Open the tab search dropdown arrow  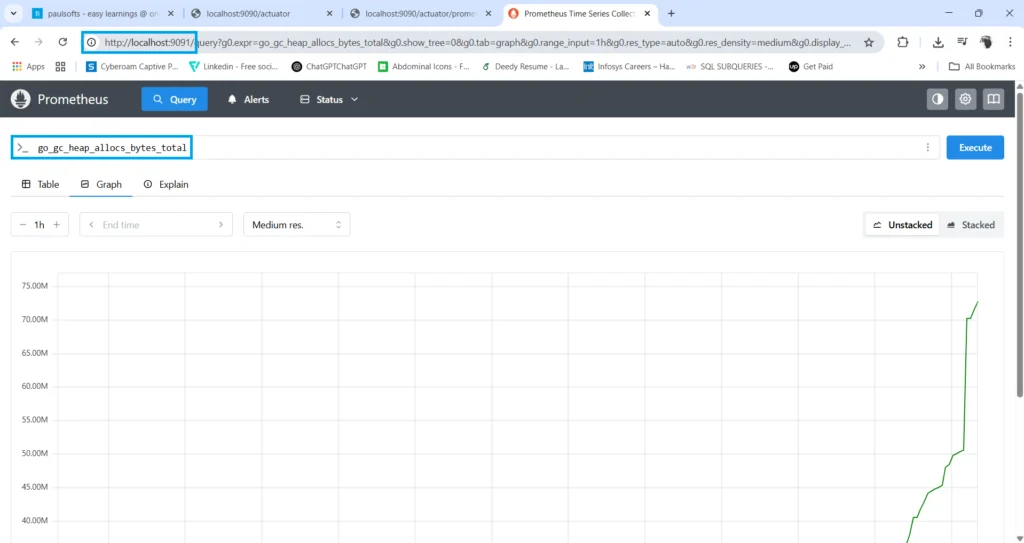coord(13,14)
